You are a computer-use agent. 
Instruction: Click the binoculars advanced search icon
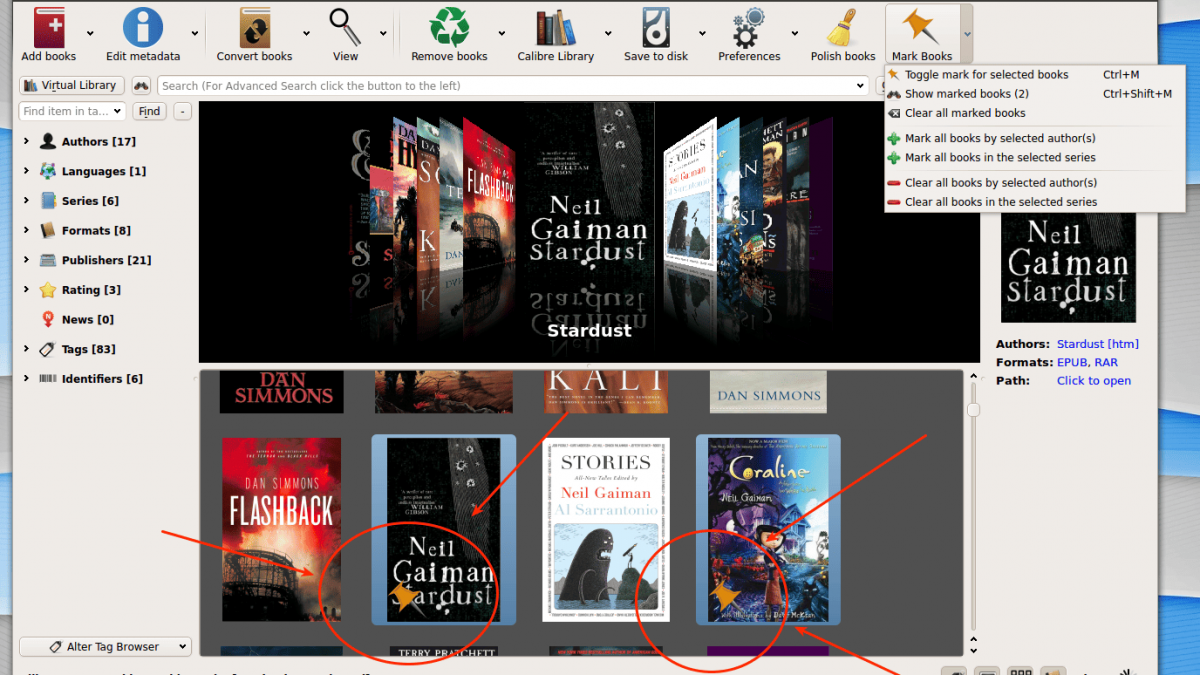(141, 86)
